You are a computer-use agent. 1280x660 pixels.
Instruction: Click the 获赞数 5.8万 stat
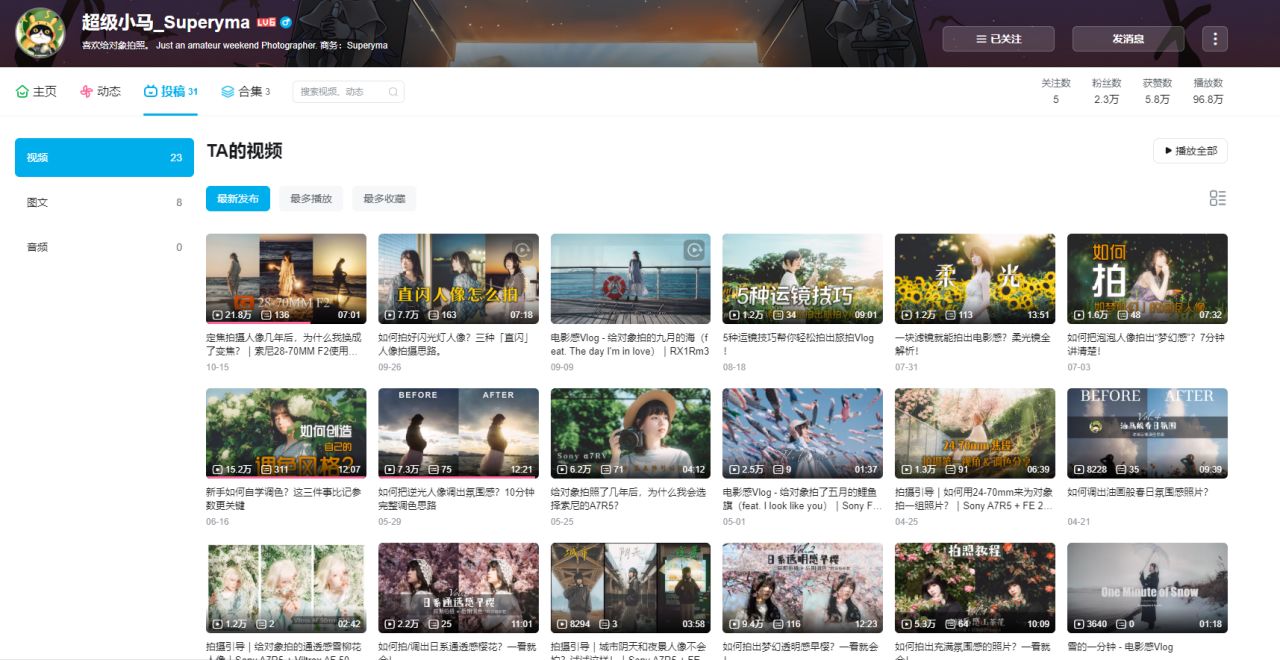coord(1157,91)
